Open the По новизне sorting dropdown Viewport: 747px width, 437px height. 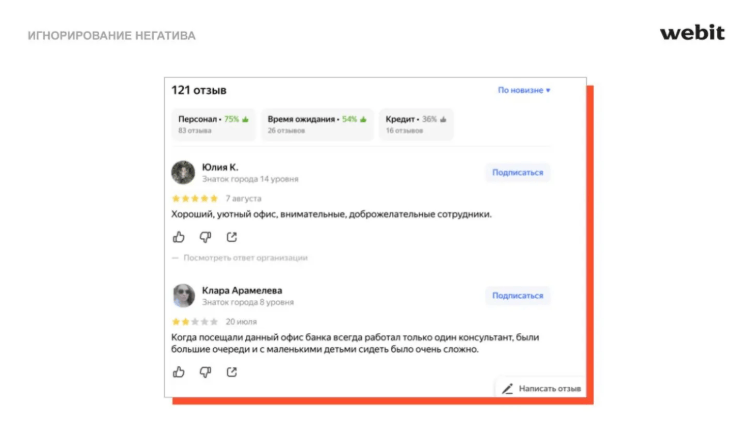(524, 90)
